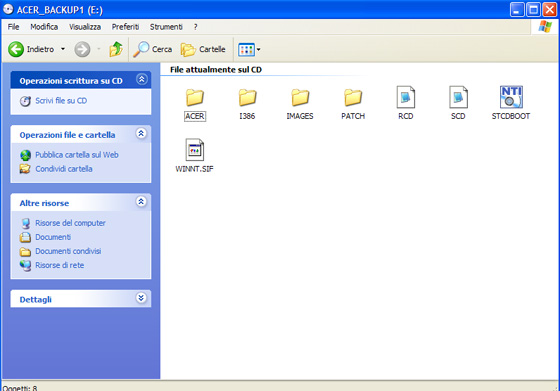Open Documenti condivisi link
560x391 pixels.
68,251
